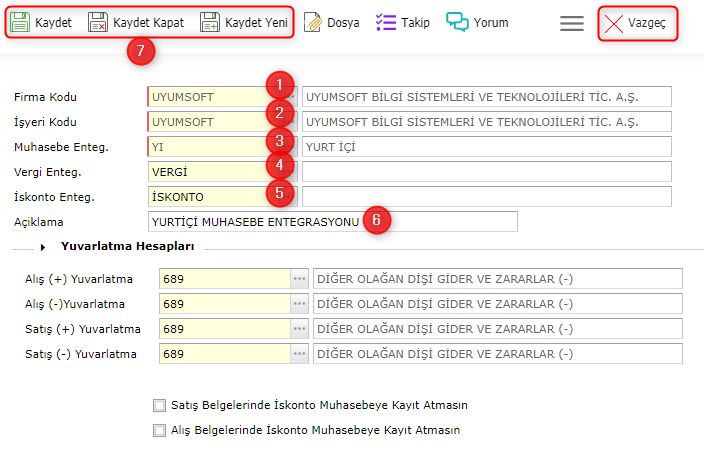Screen dimensions: 704x454
Task: Open the Takip checklist tool
Action: 403,22
